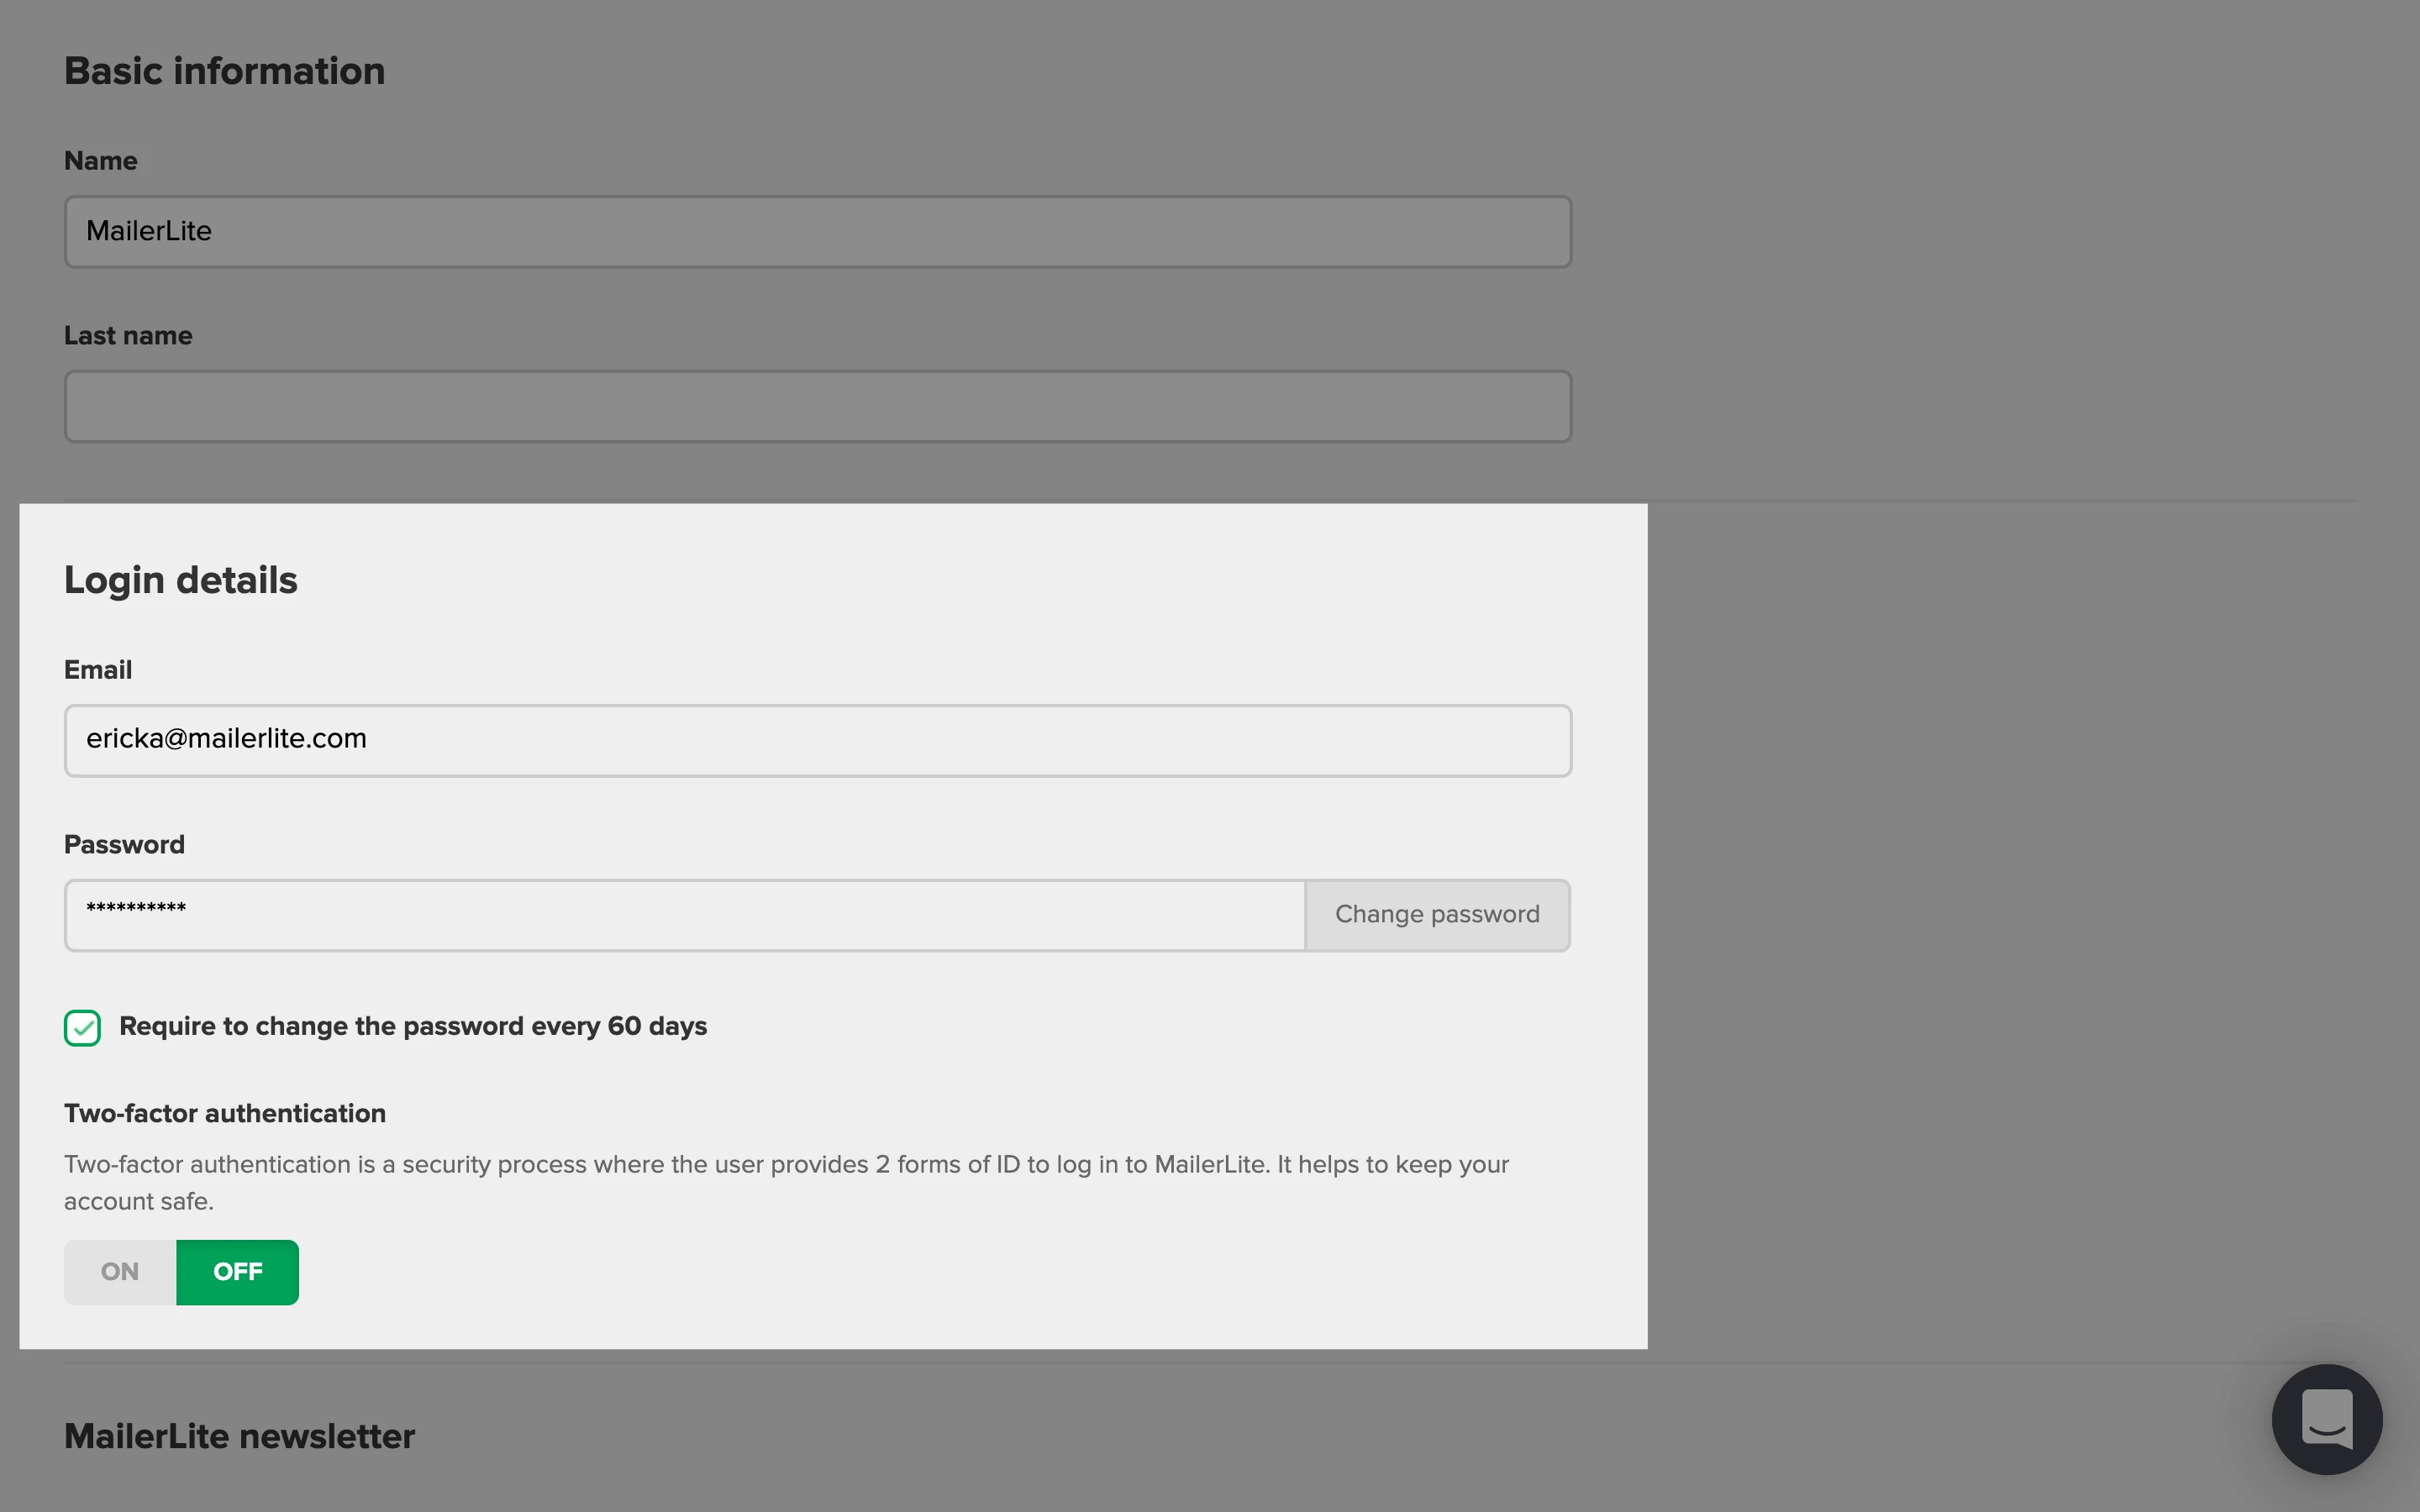
Task: Open the chat support widget
Action: (x=2326, y=1418)
